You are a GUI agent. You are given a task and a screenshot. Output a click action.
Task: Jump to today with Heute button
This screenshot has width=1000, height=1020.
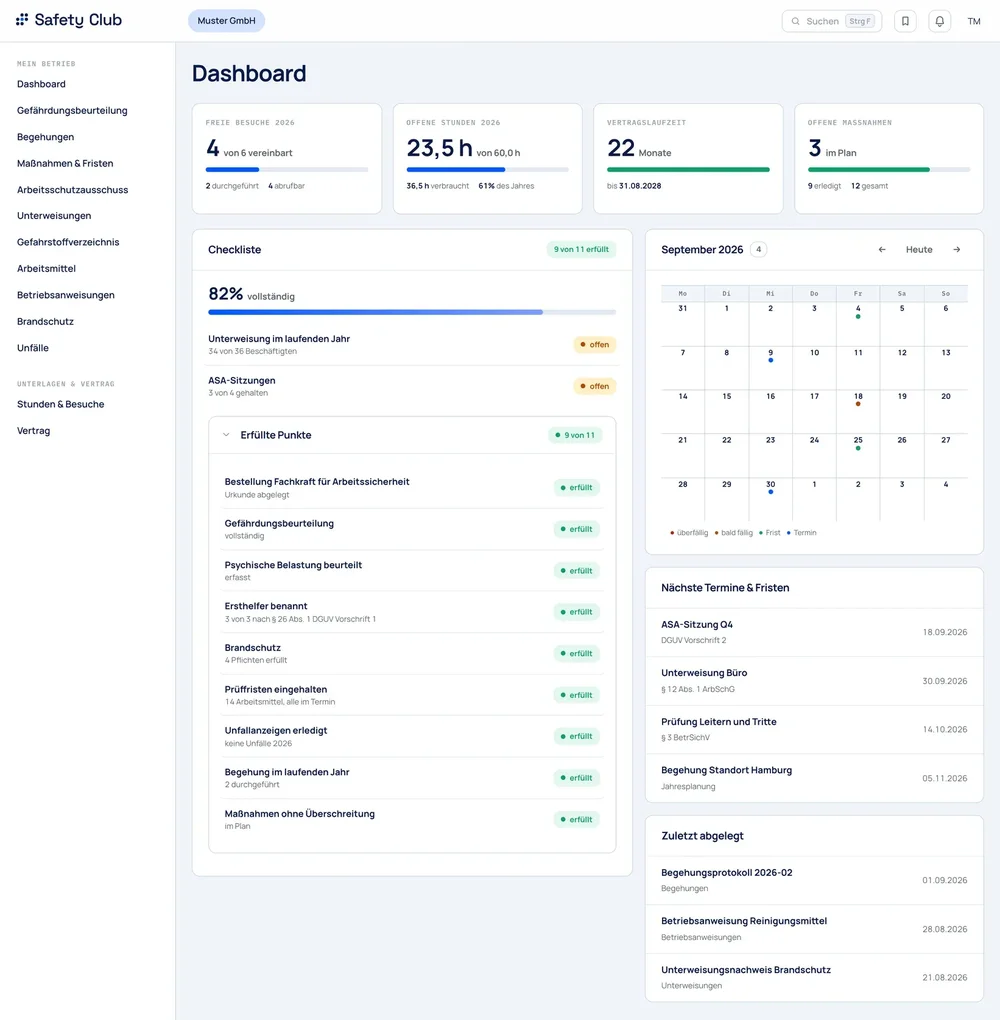pos(919,249)
